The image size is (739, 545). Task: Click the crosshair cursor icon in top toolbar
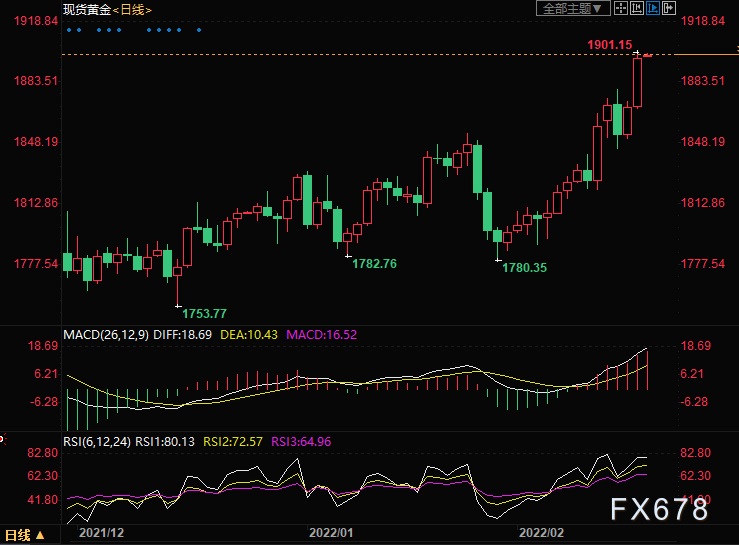pyautogui.click(x=621, y=9)
